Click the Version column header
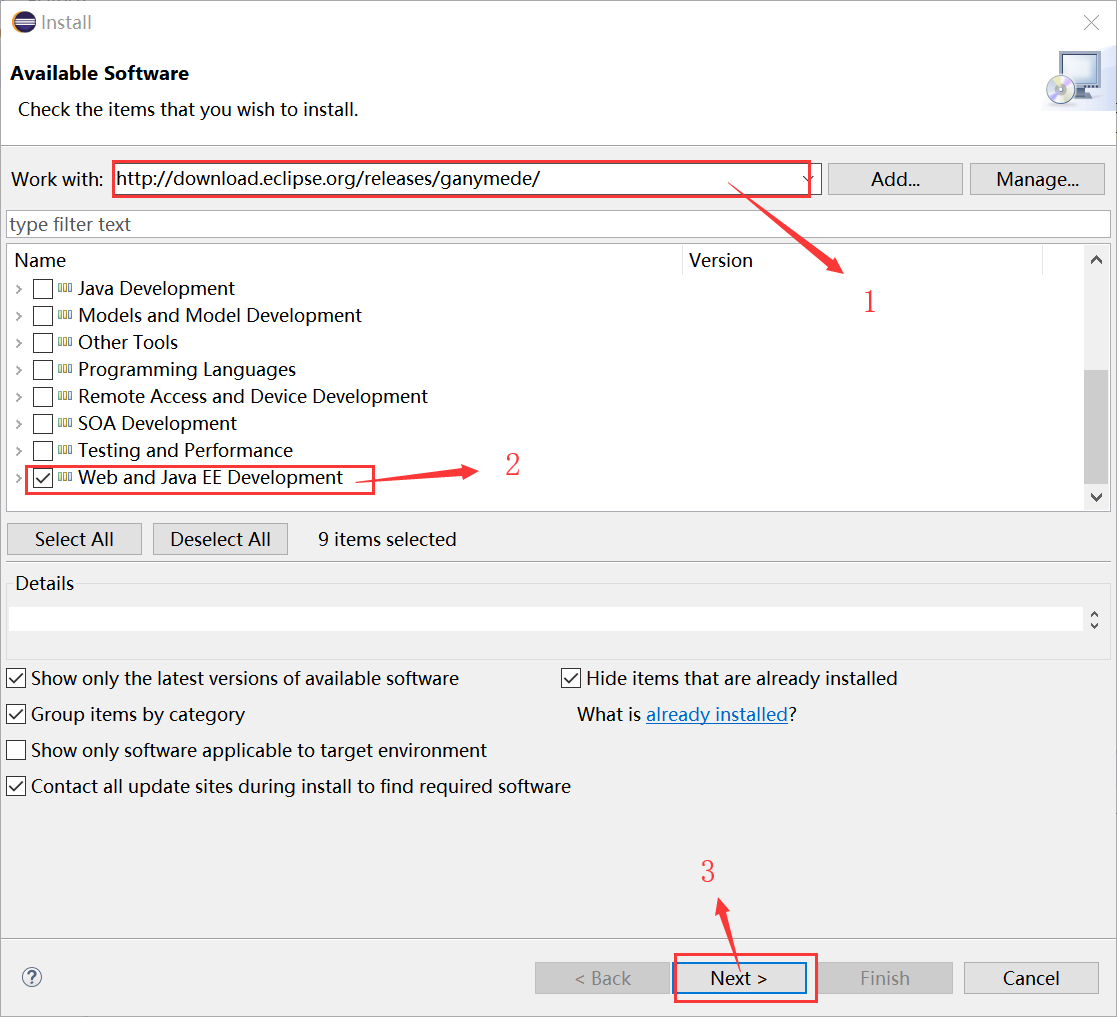The image size is (1117, 1017). (x=862, y=260)
